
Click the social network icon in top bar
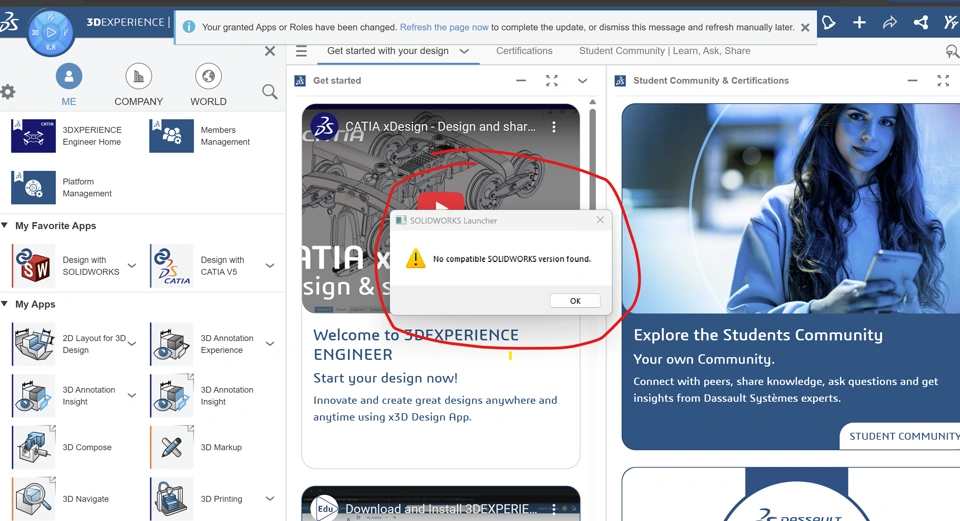point(920,23)
